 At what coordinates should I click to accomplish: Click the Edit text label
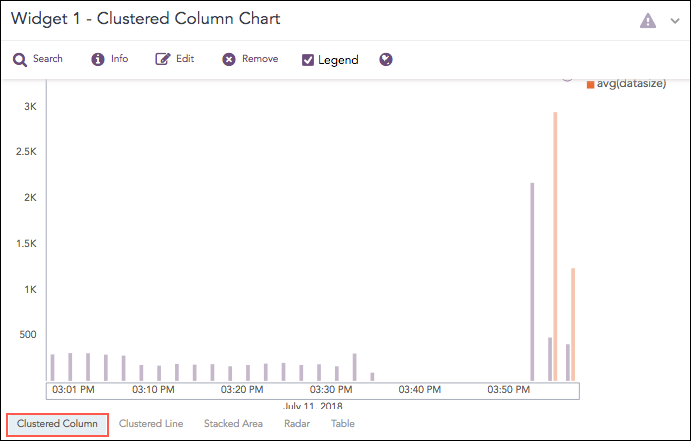coord(185,59)
